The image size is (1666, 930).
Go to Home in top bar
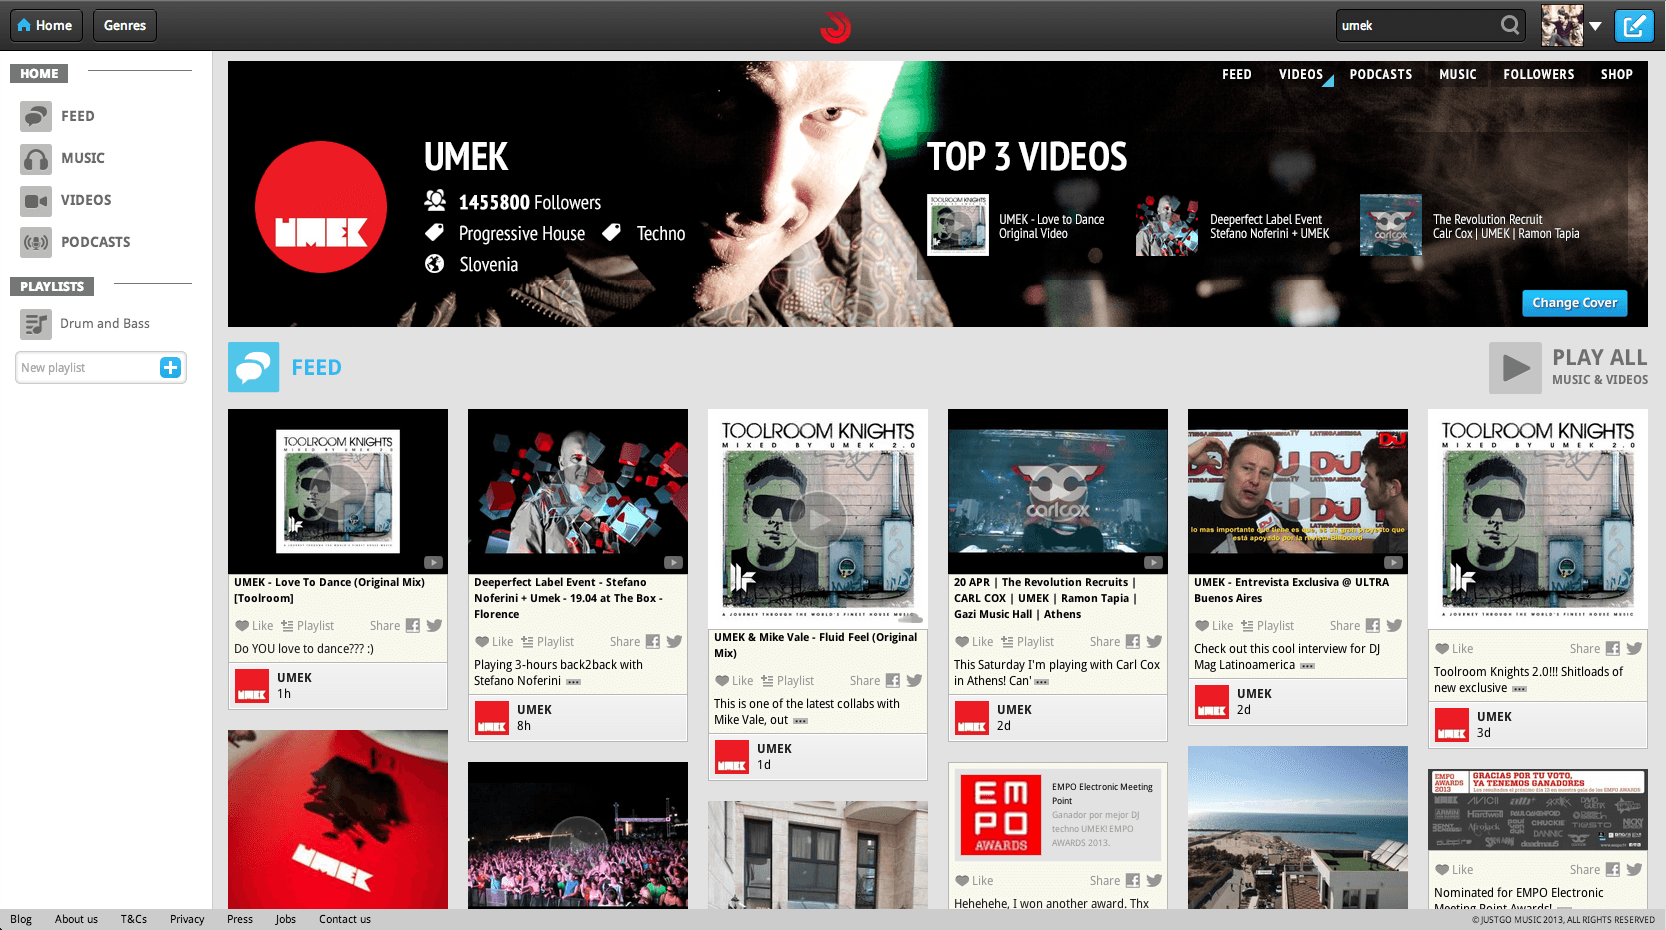[x=46, y=25]
